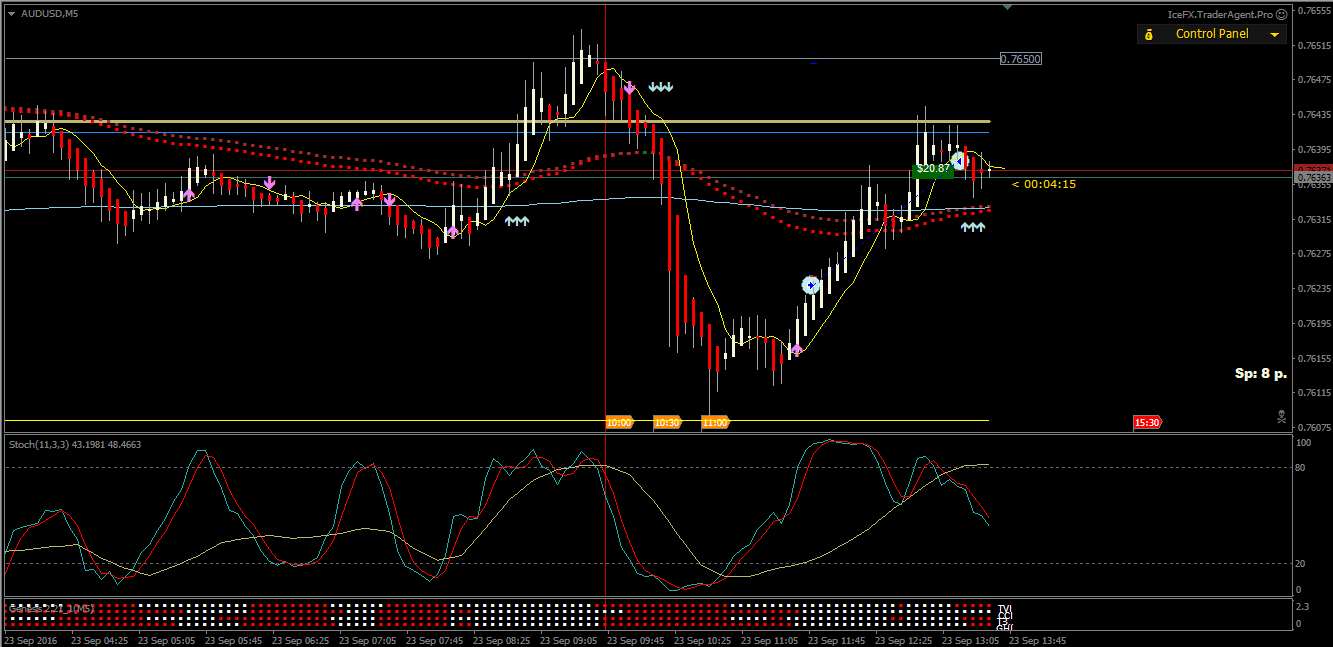Click the money bag icon in Control Panel
The image size is (1333, 647).
pos(1148,35)
